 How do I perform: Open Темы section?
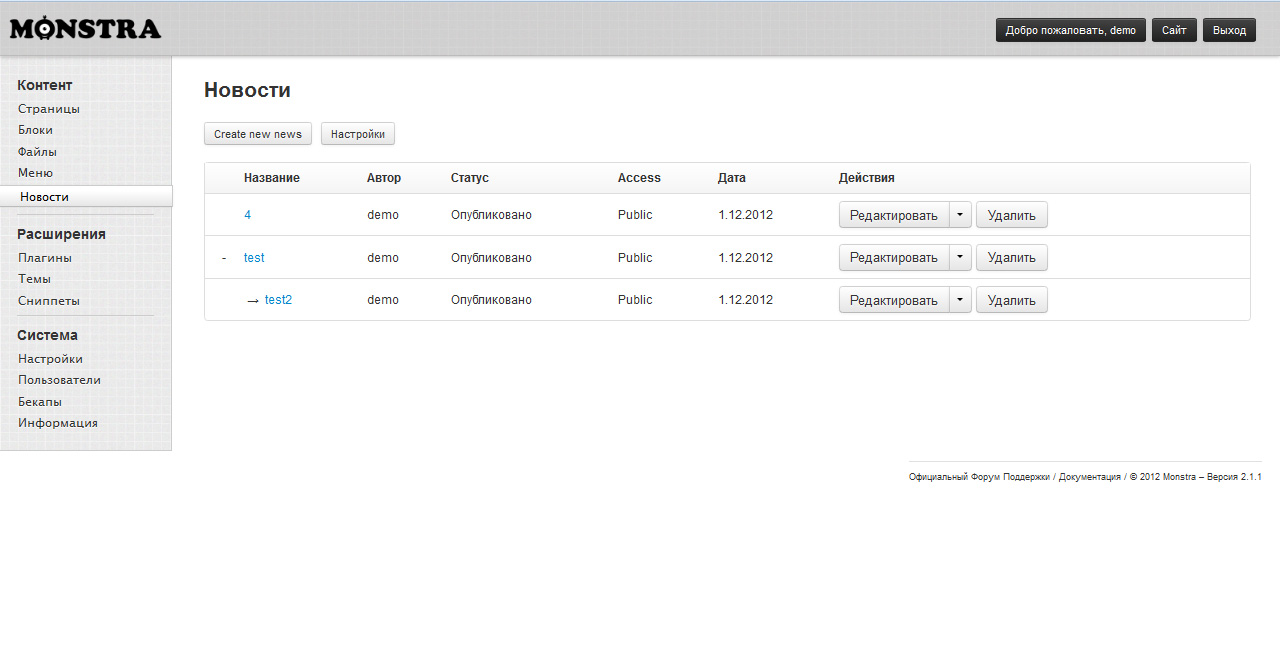point(34,278)
